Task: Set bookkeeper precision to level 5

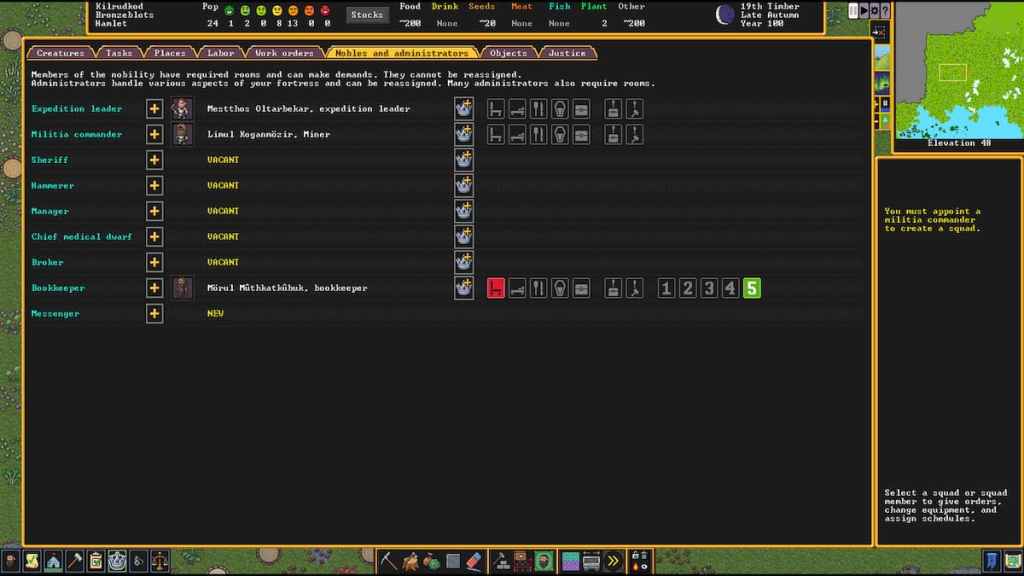Action: click(x=752, y=288)
